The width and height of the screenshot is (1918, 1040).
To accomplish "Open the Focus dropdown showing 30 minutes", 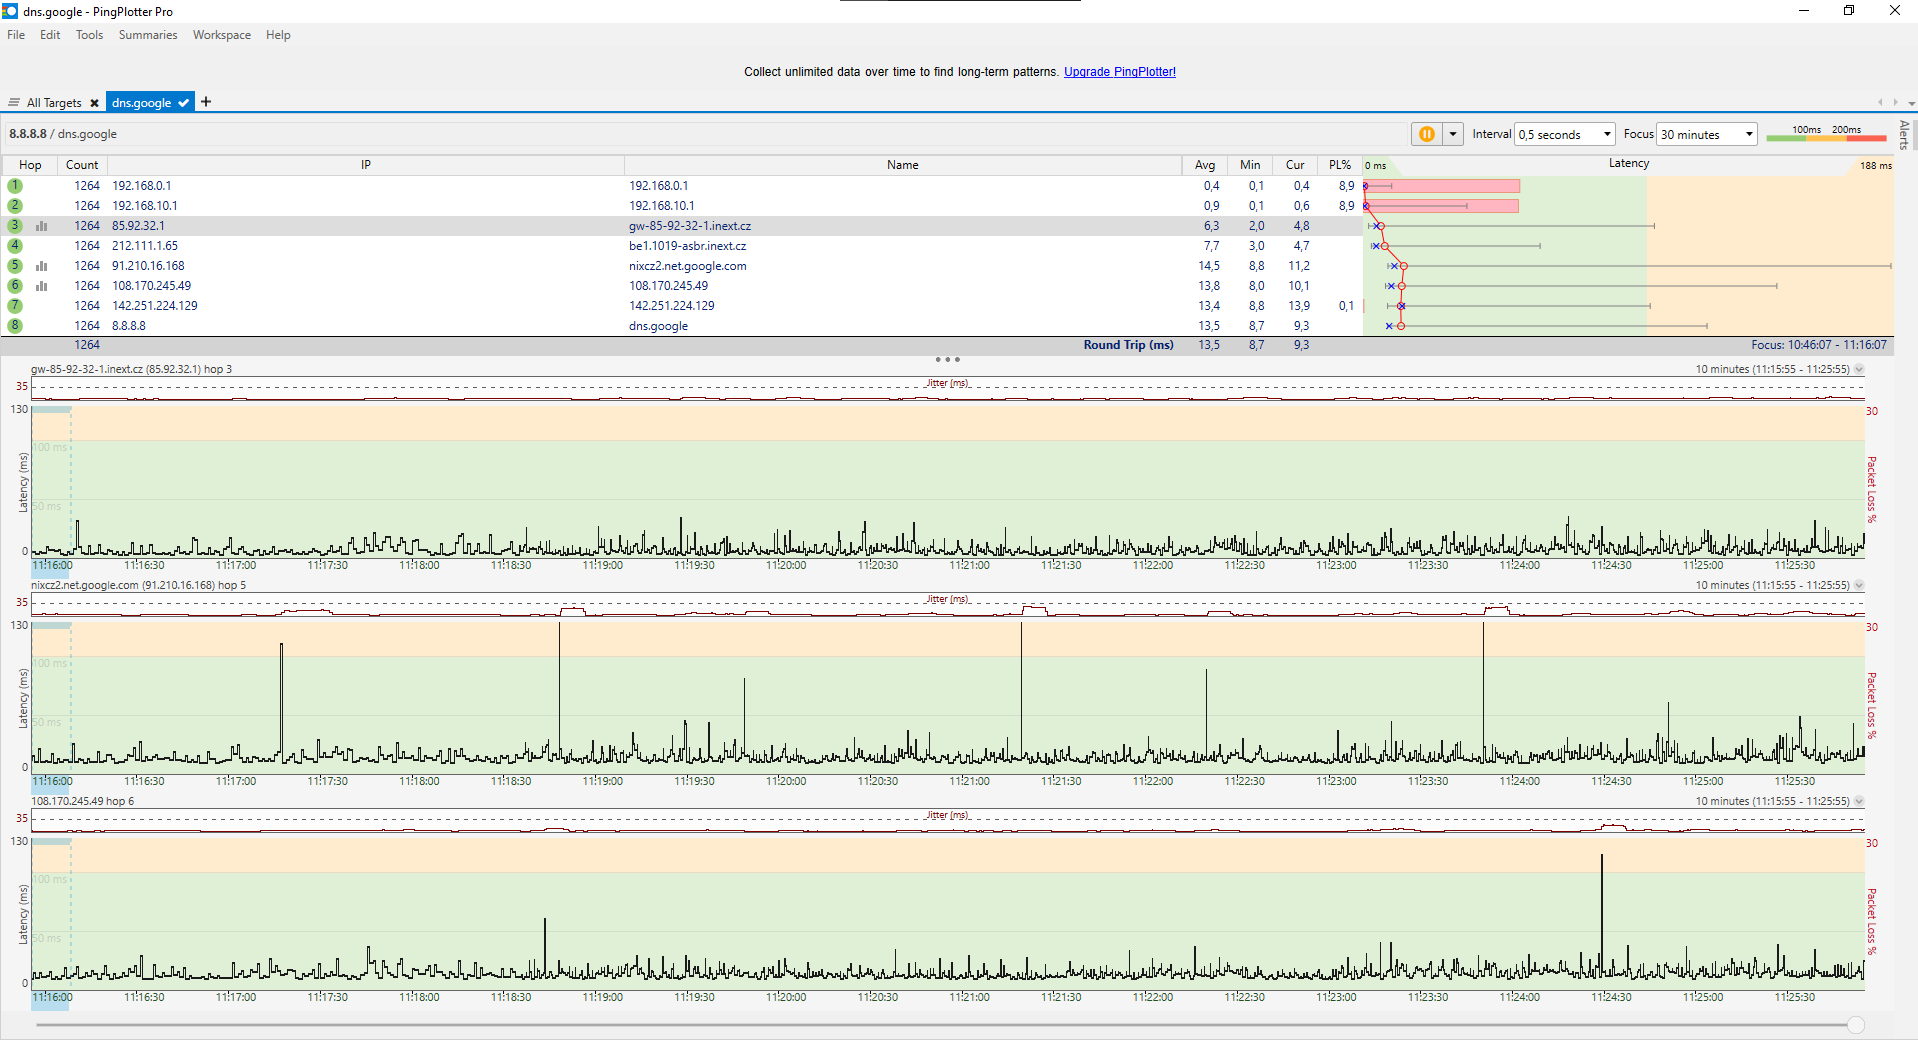I will coord(1707,134).
